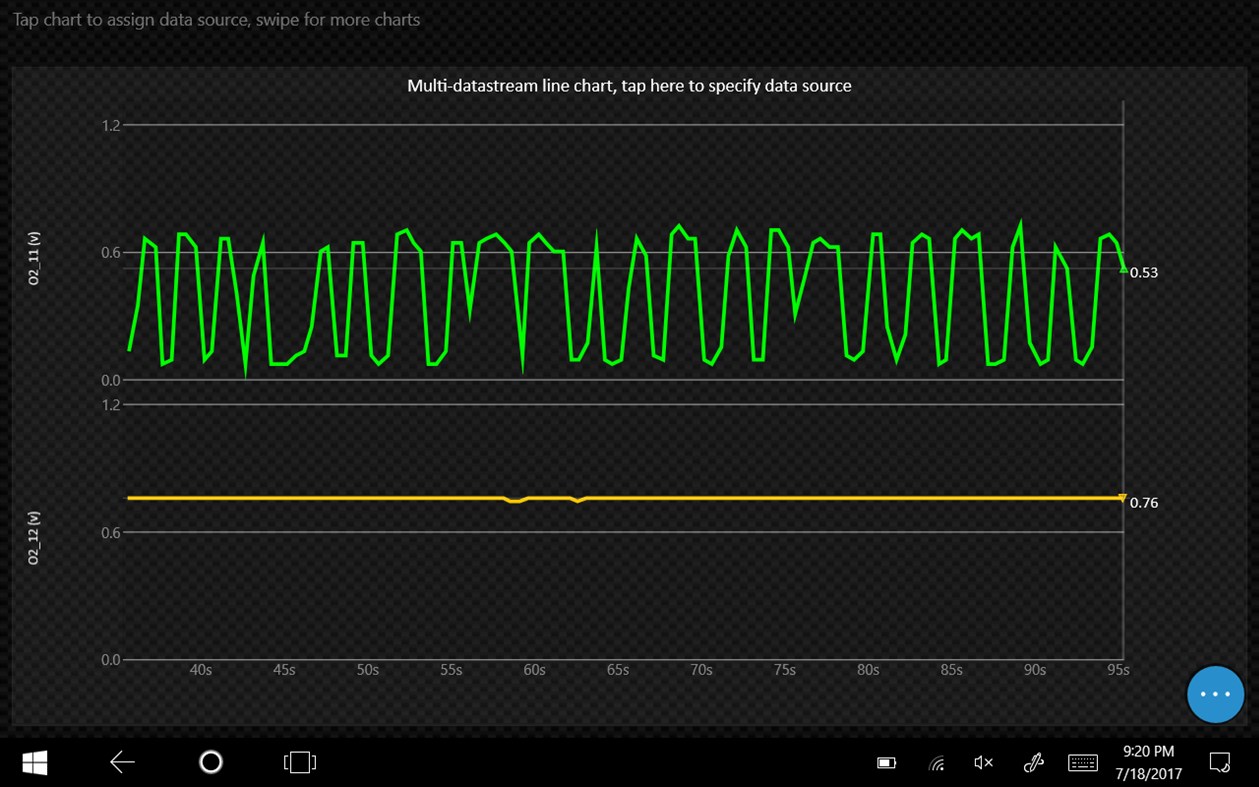Image resolution: width=1259 pixels, height=787 pixels.
Task: Tap chart title to specify data source
Action: coord(629,85)
